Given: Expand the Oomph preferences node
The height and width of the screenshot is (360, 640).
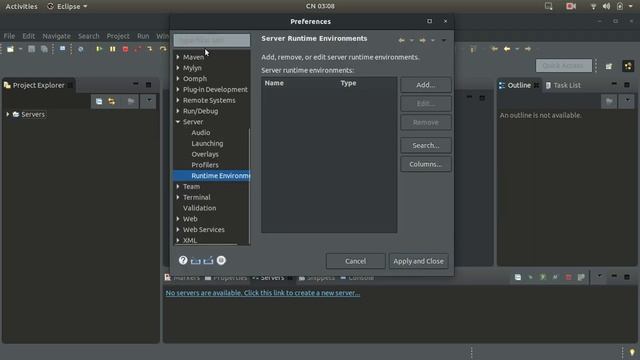Looking at the screenshot, I should (x=178, y=78).
